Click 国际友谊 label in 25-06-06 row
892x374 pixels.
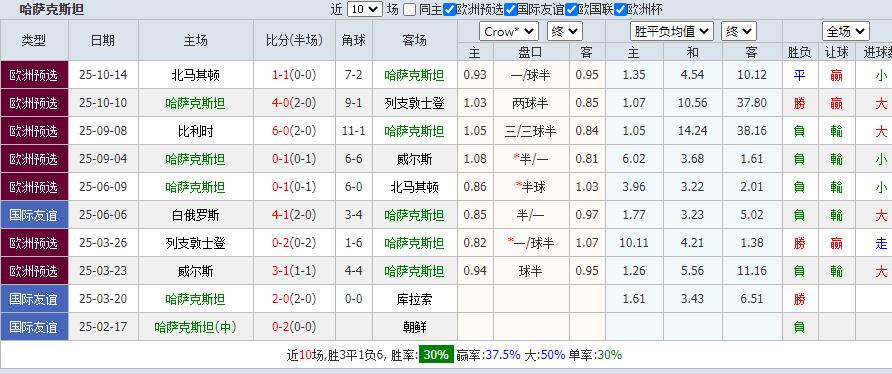point(34,215)
